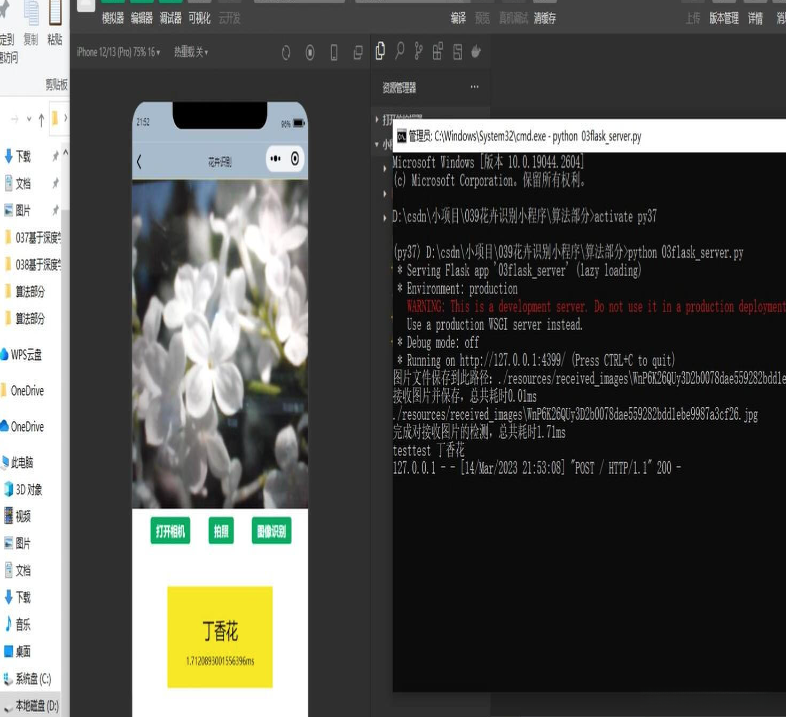The width and height of the screenshot is (786, 717).
Task: Click 本地磁盘 (D:) in Explorer sidebar
Action: 31,706
